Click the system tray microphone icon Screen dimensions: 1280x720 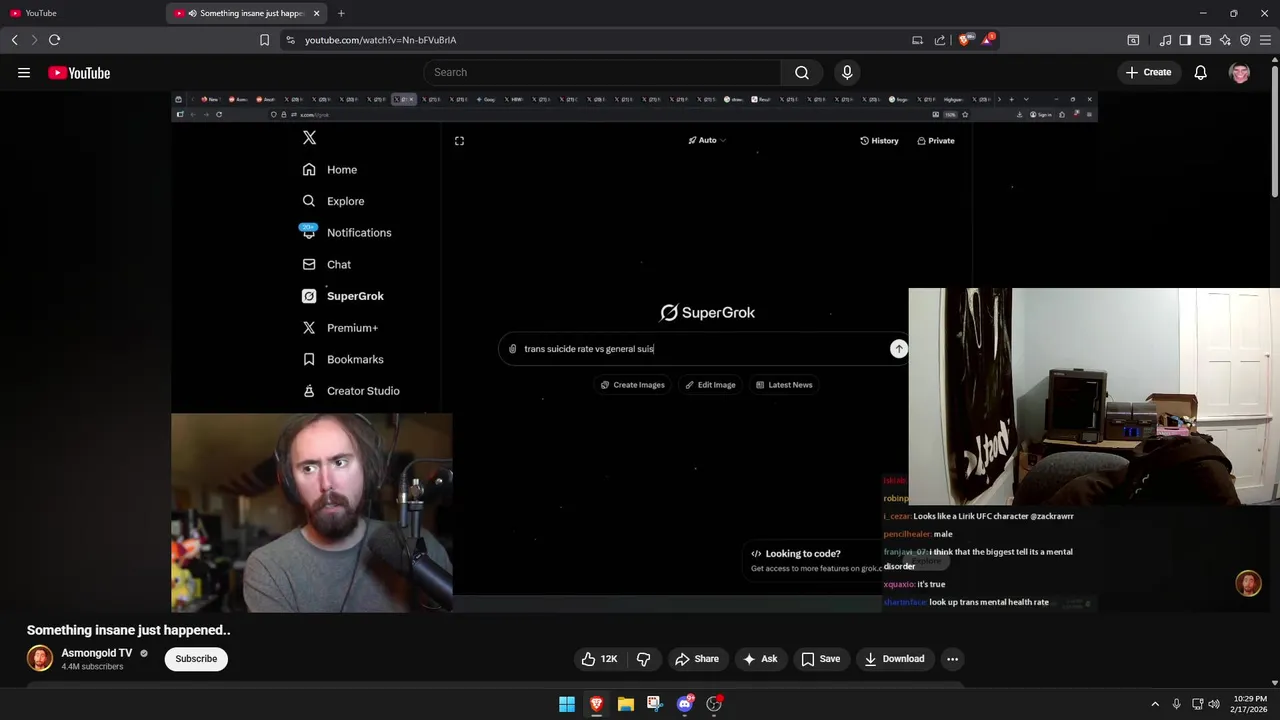coord(1177,704)
